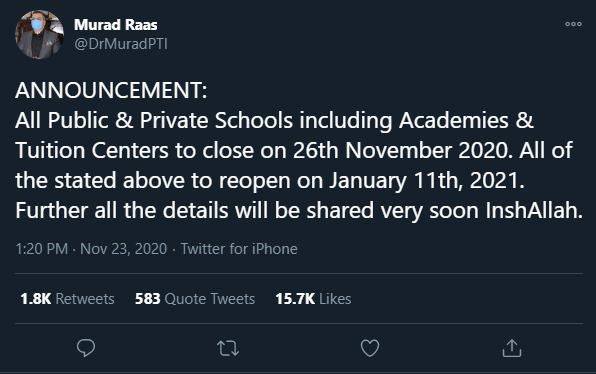Click the Murad Raas display name
Screen dimensions: 596x374
click(x=116, y=25)
